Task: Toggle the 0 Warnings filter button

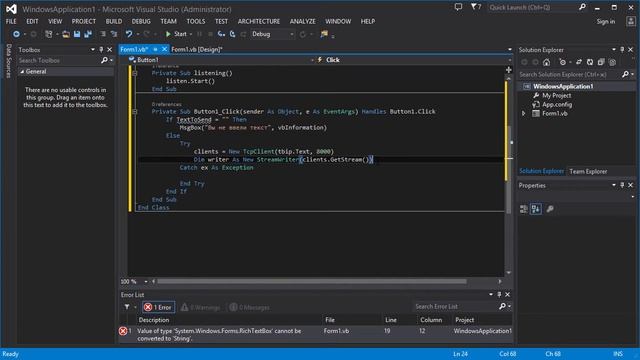Action: (200, 307)
